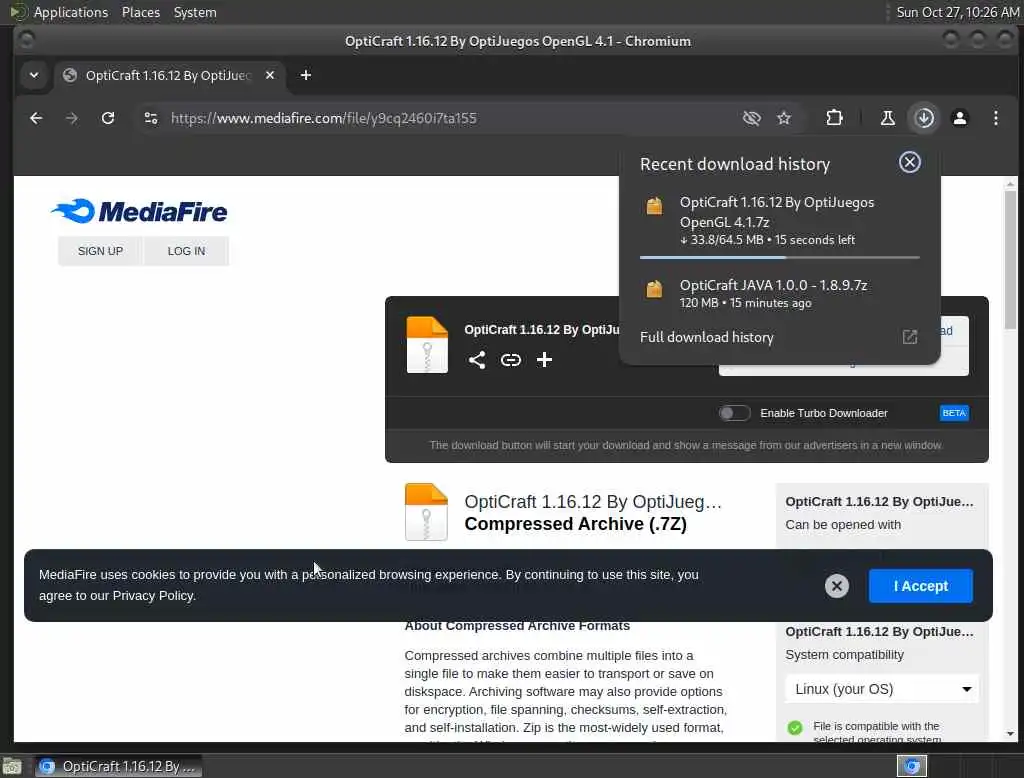Click the LOG IN button
The image size is (1024, 778).
tap(186, 251)
